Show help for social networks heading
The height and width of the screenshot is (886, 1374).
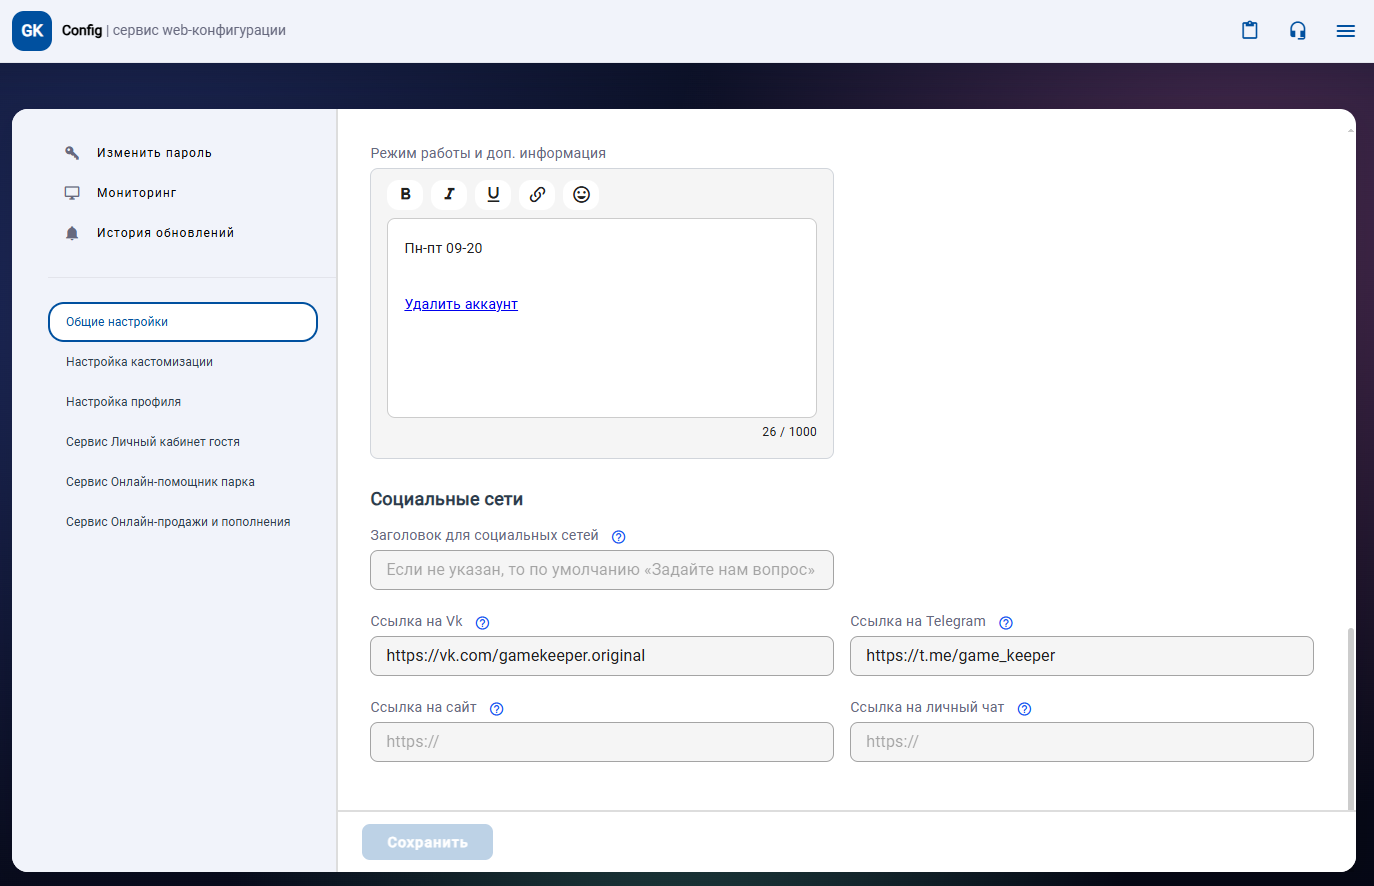(618, 537)
